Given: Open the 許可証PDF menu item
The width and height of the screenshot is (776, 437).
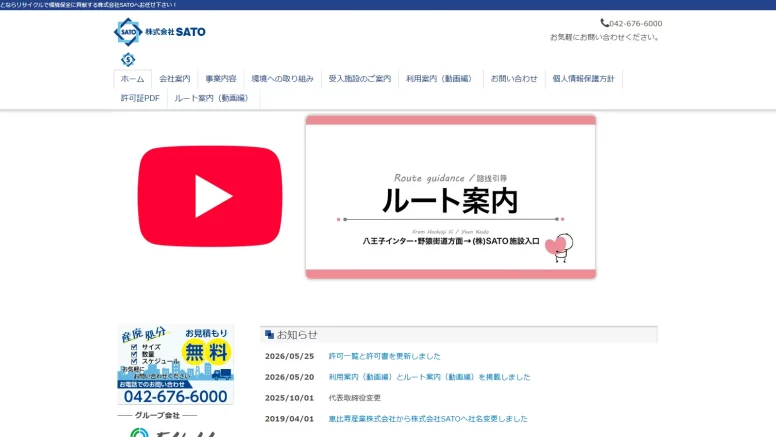Looking at the screenshot, I should click(x=141, y=98).
